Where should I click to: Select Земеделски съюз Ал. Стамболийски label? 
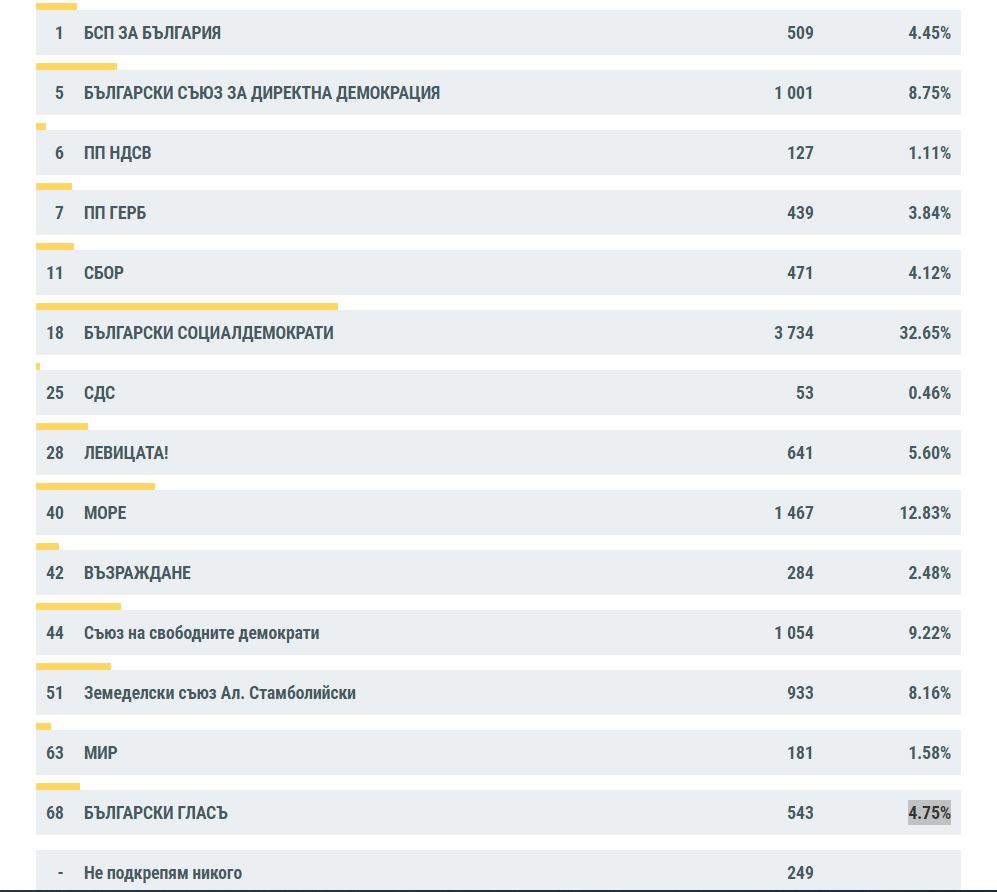click(x=220, y=692)
